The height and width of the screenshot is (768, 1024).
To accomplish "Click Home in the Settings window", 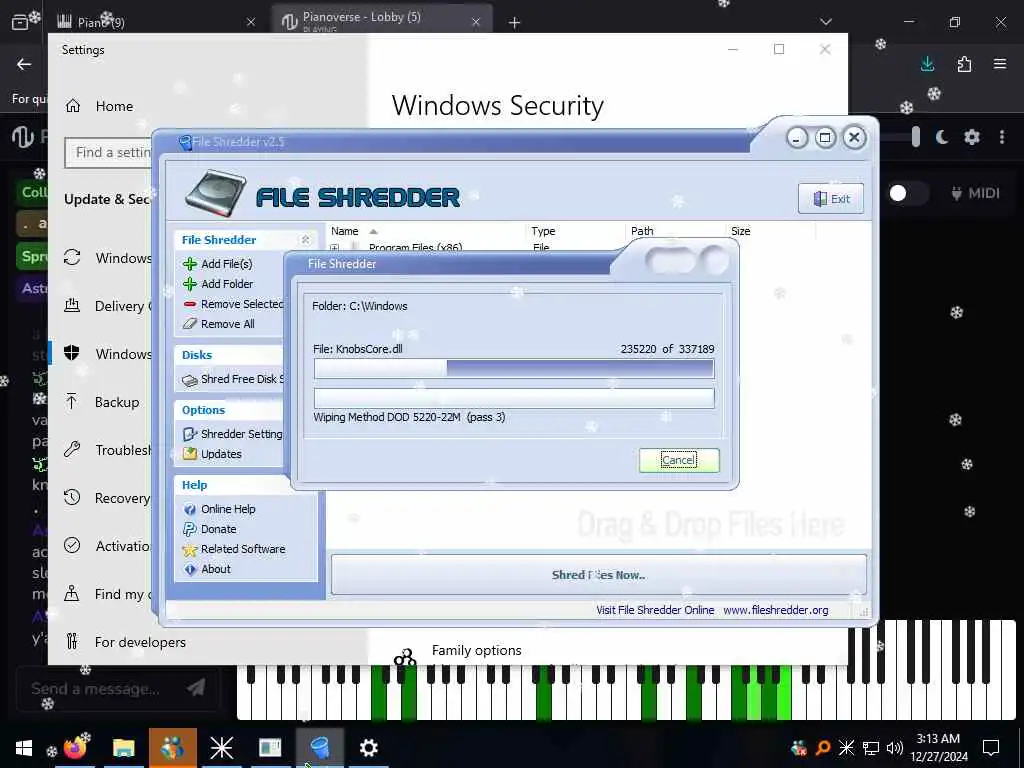I will pyautogui.click(x=99, y=106).
